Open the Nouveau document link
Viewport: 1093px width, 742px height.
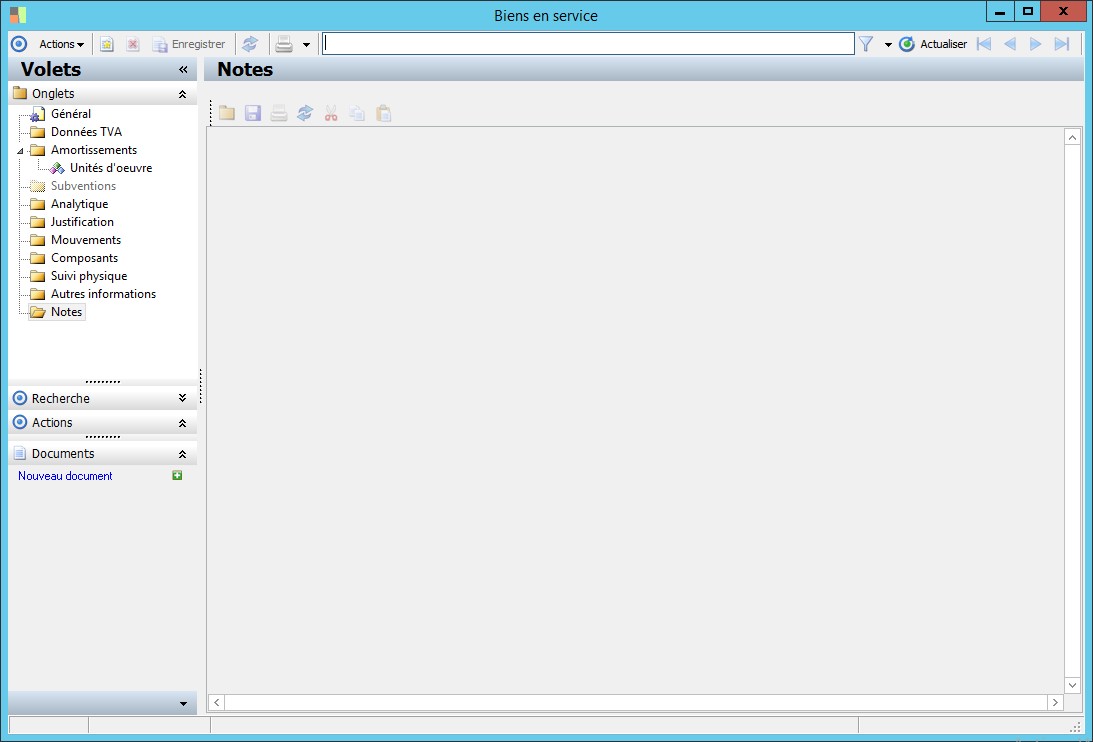pyautogui.click(x=65, y=476)
